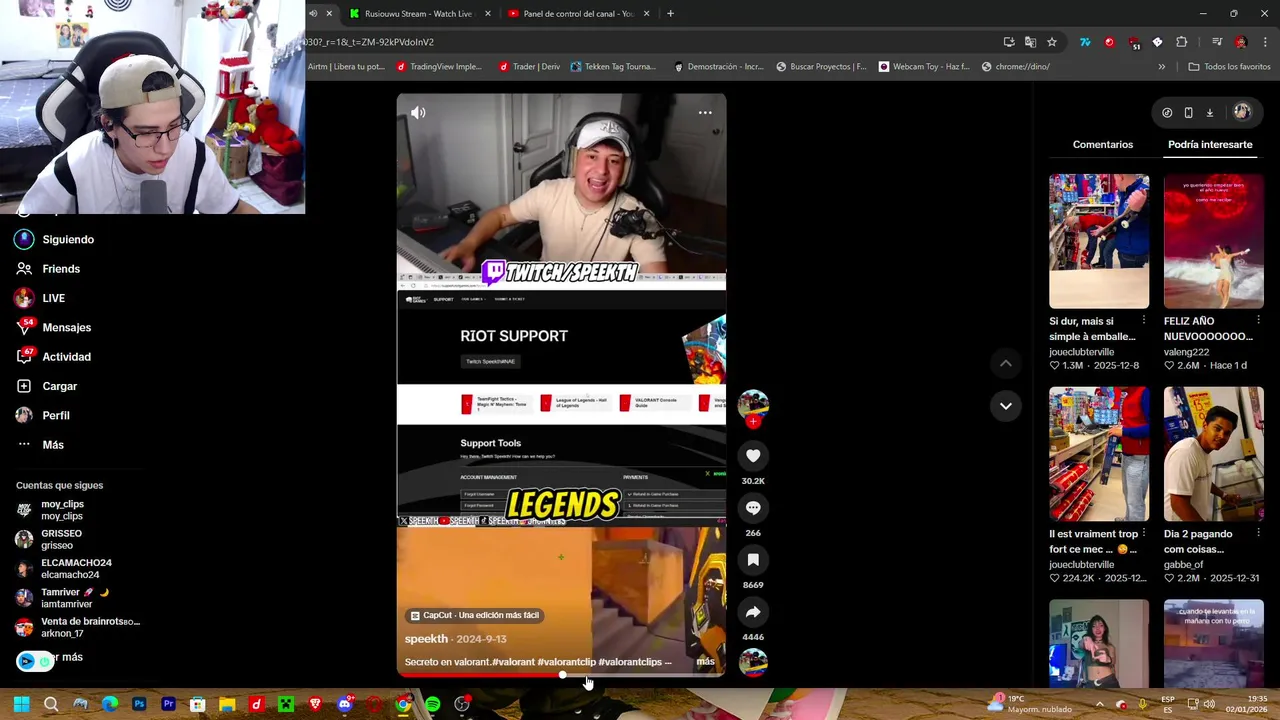The height and width of the screenshot is (720, 1280).
Task: Open the Todos los favoritos folder
Action: [1229, 67]
